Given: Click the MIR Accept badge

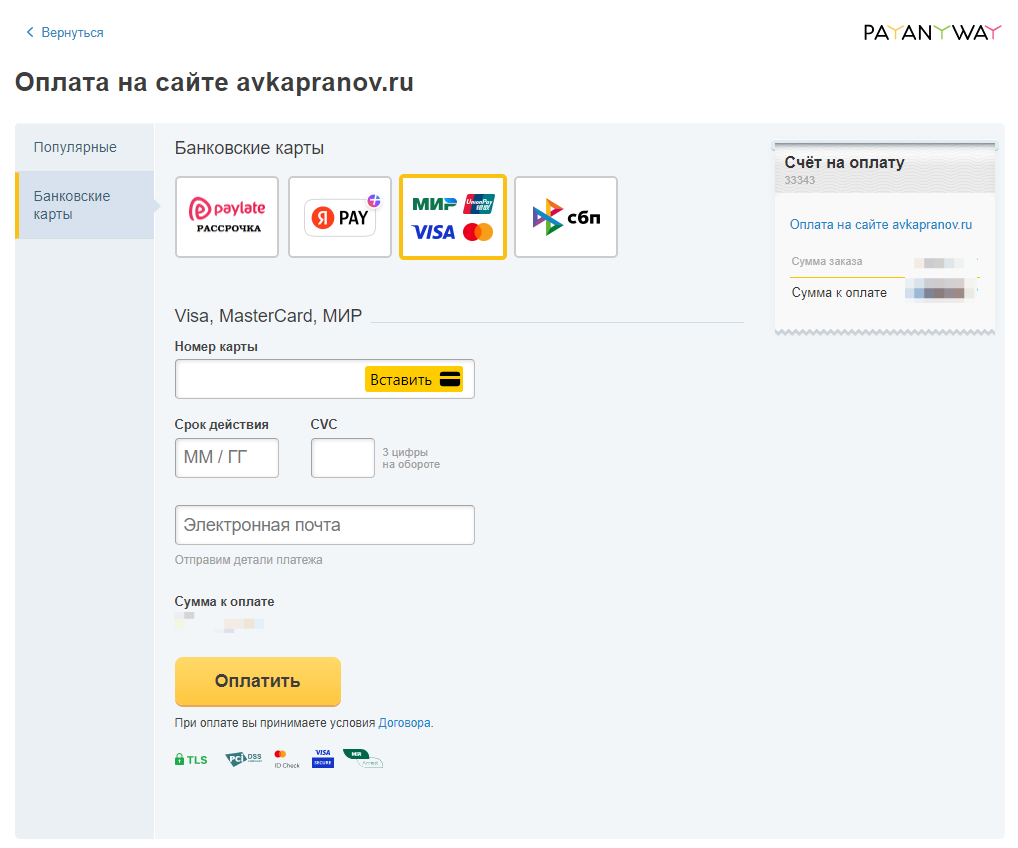Looking at the screenshot, I should click(363, 758).
